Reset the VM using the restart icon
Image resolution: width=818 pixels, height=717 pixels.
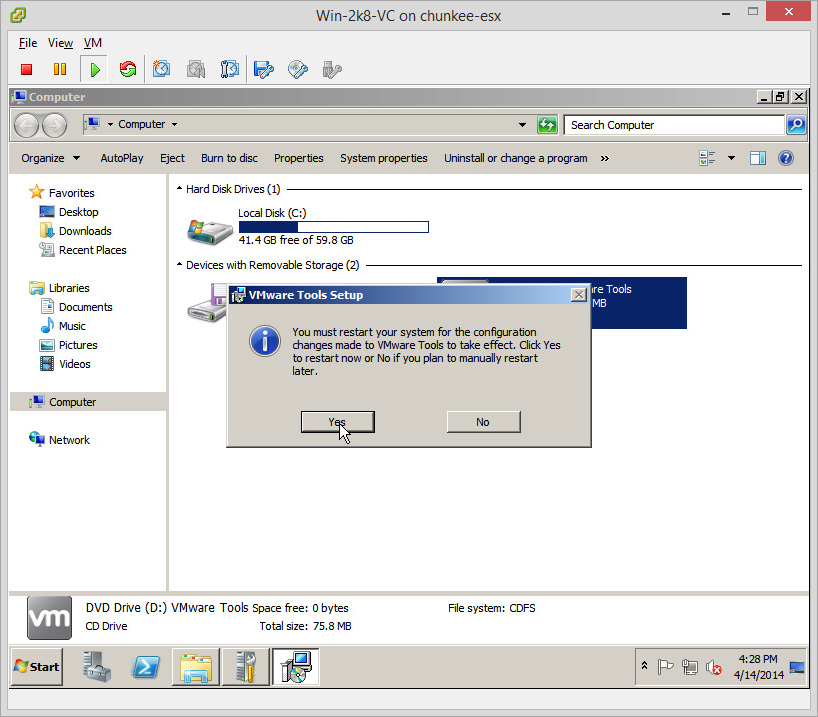(x=127, y=69)
